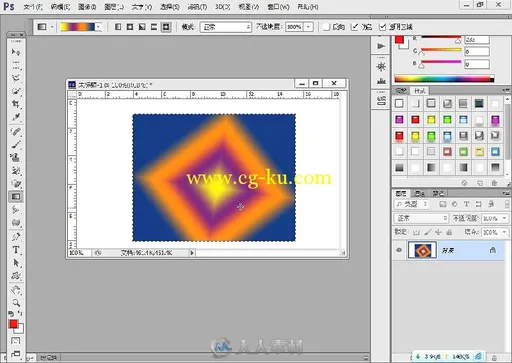Open the Histogram panel icon

point(381,81)
